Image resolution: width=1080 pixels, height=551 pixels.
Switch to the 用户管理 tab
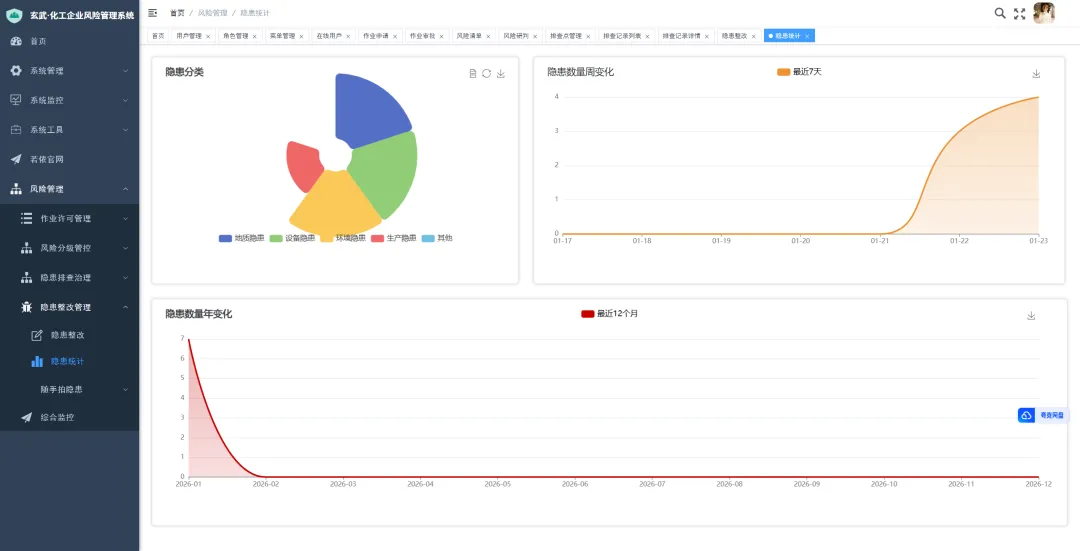(192, 36)
